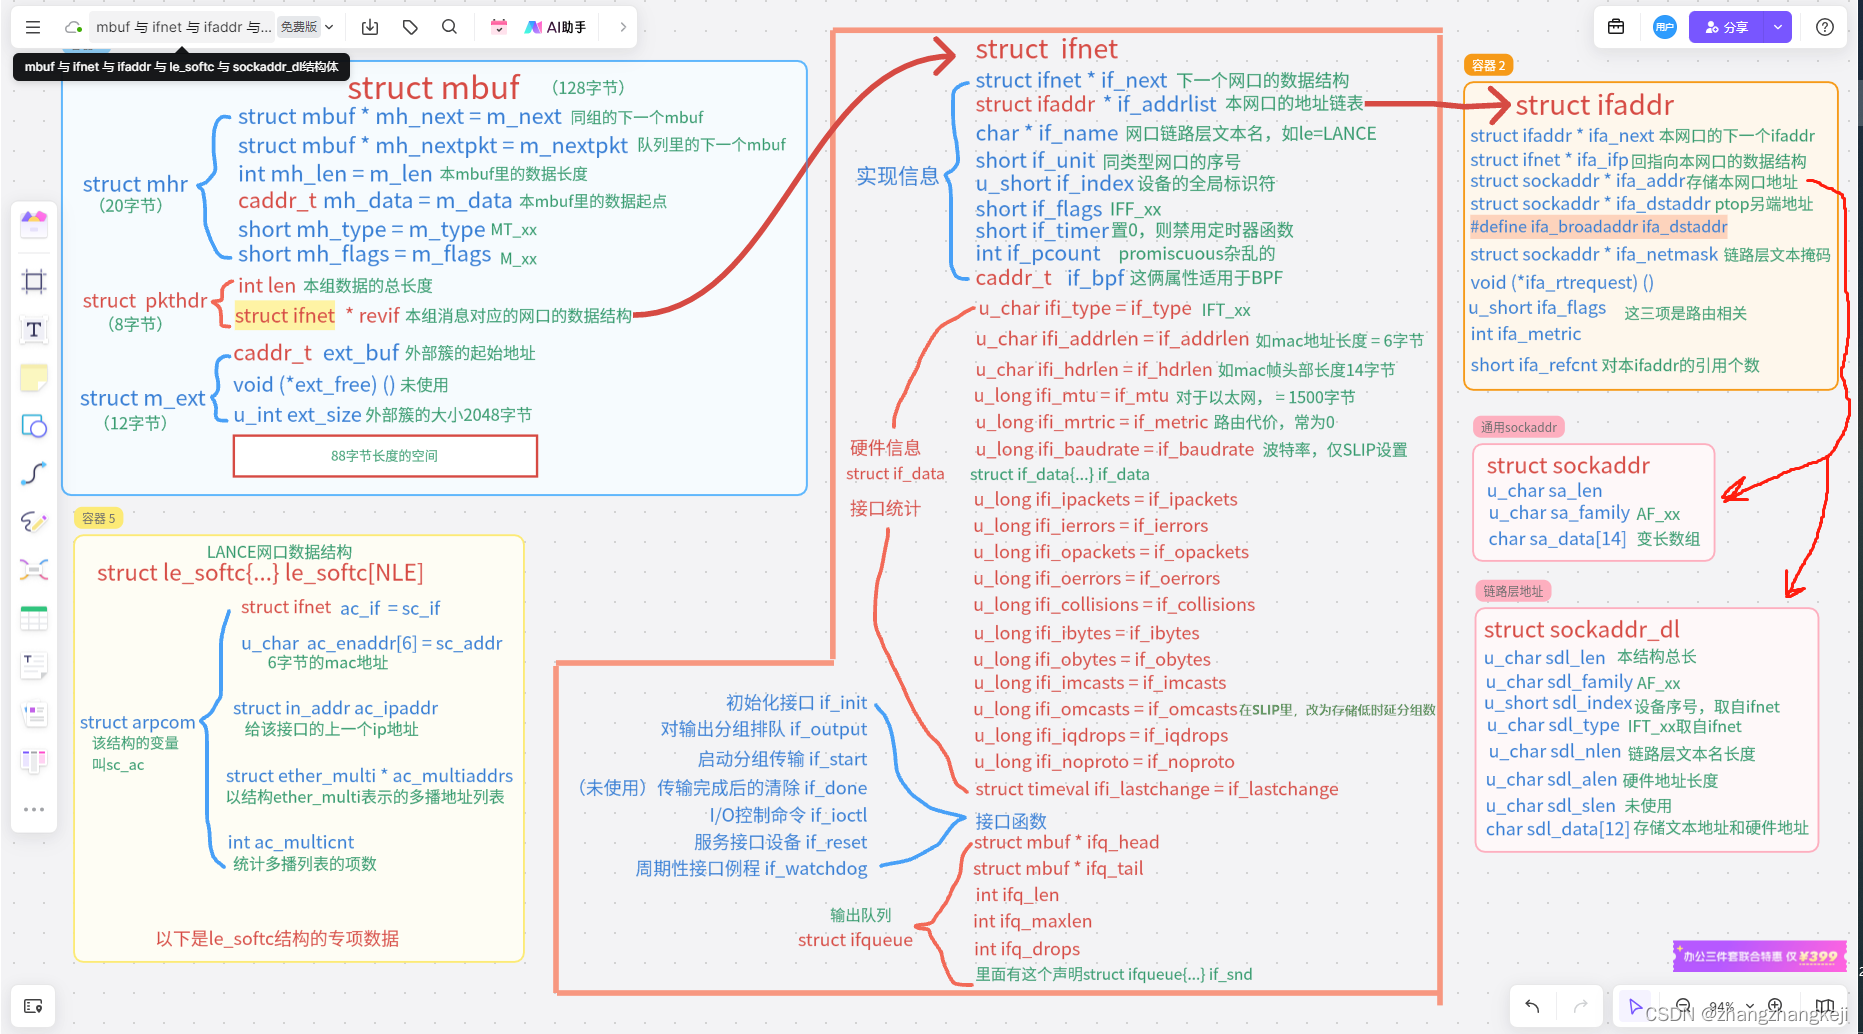Open the search magnifier tool
Viewport: 1863px width, 1034px height.
tap(450, 27)
